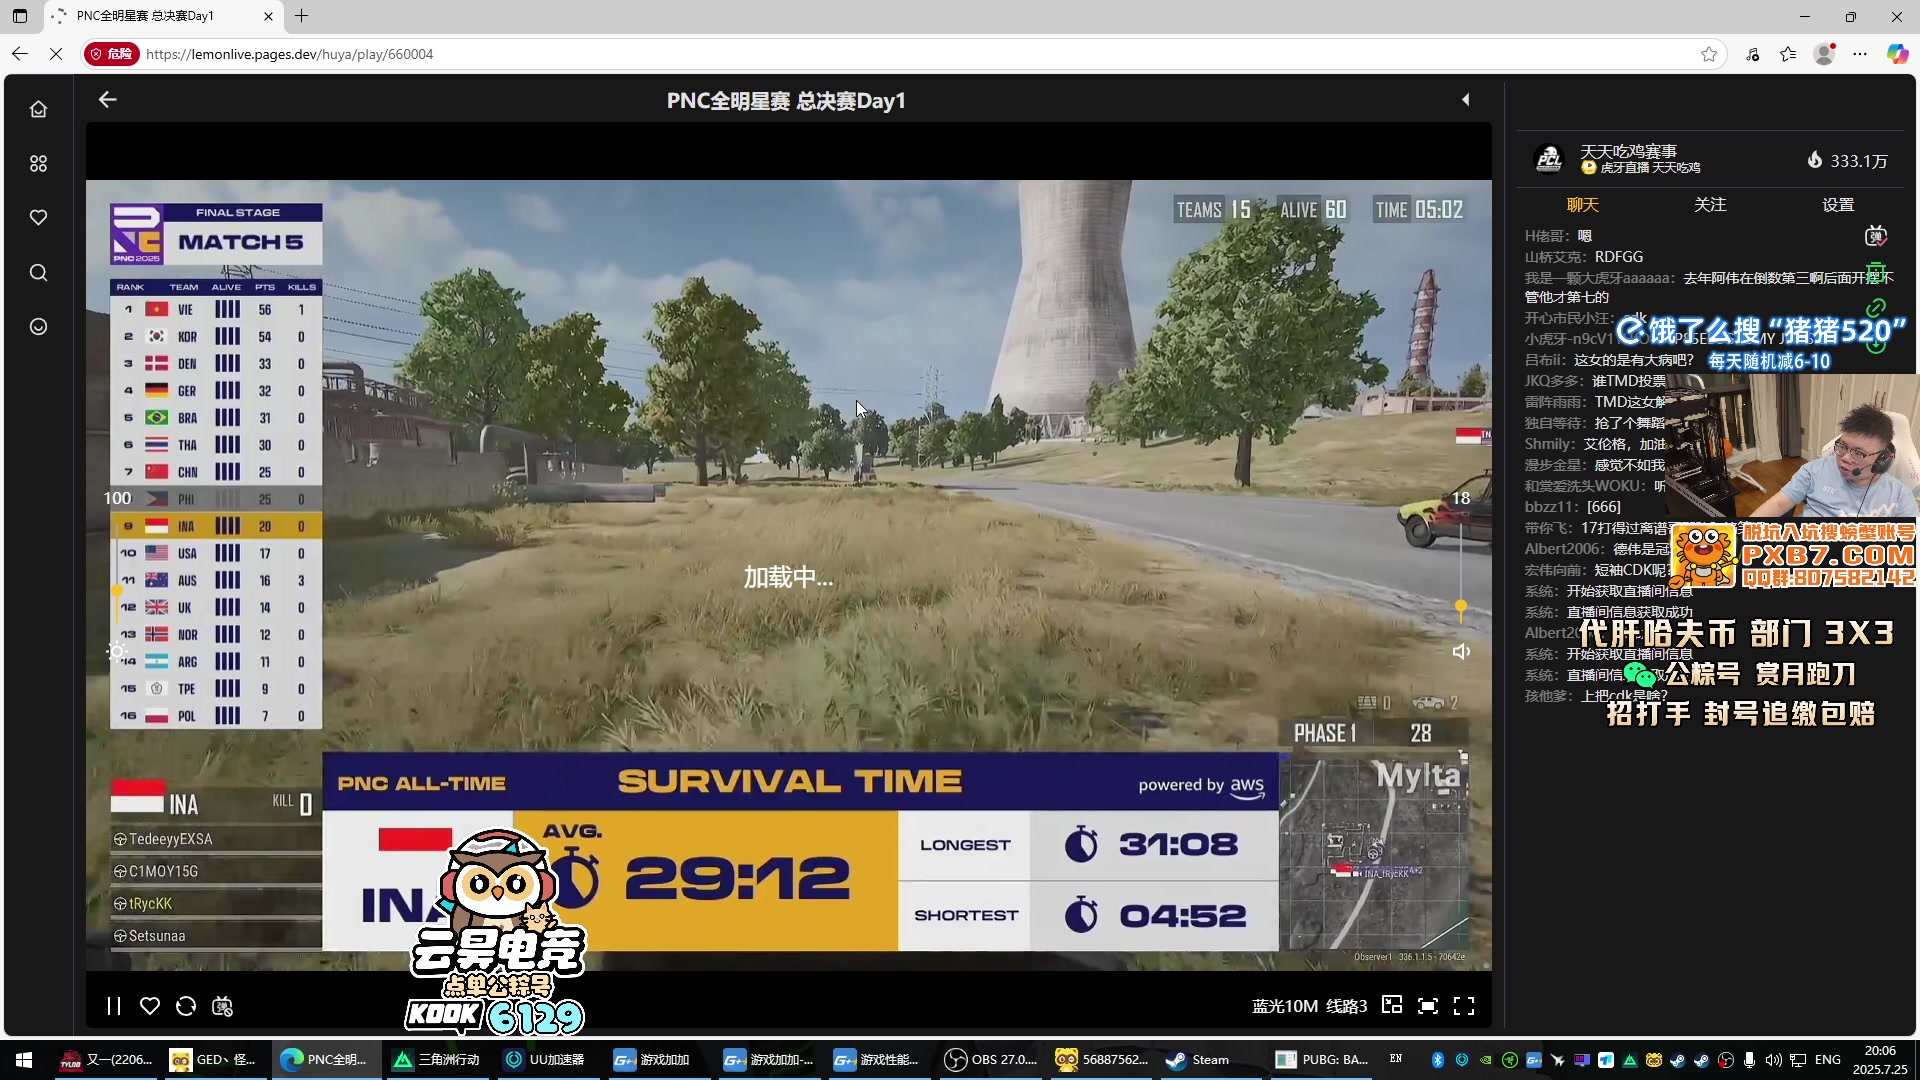Collapse the chat panel with the triangle arrow

pos(1466,99)
